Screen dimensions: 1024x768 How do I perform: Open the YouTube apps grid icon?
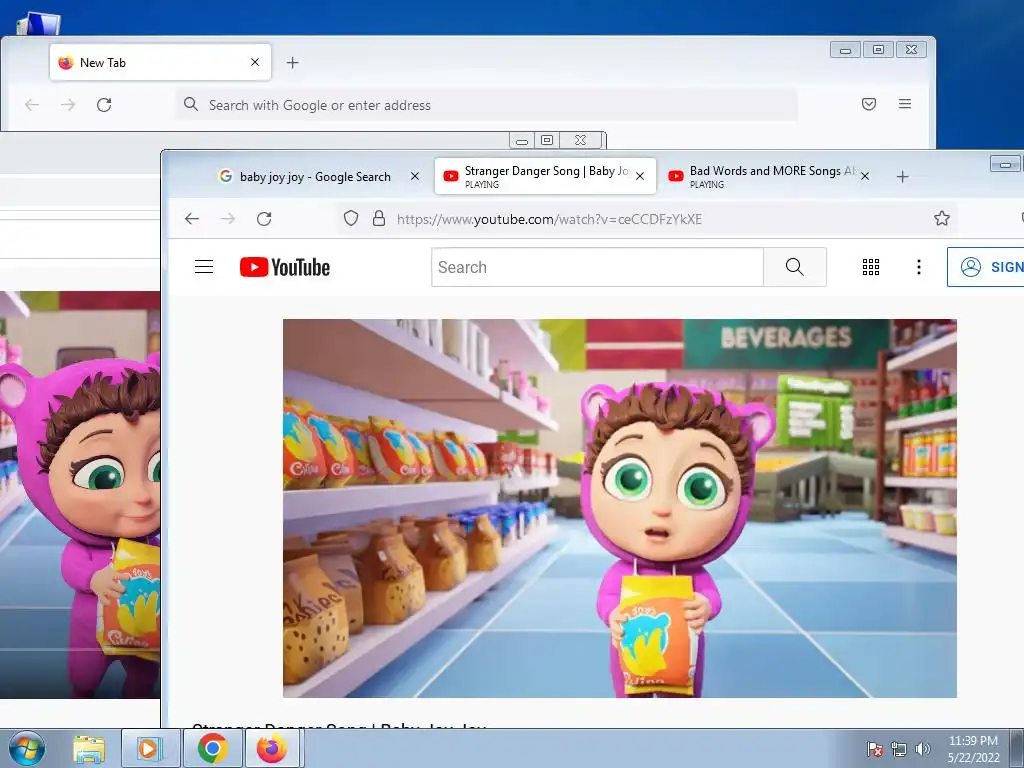pos(871,266)
